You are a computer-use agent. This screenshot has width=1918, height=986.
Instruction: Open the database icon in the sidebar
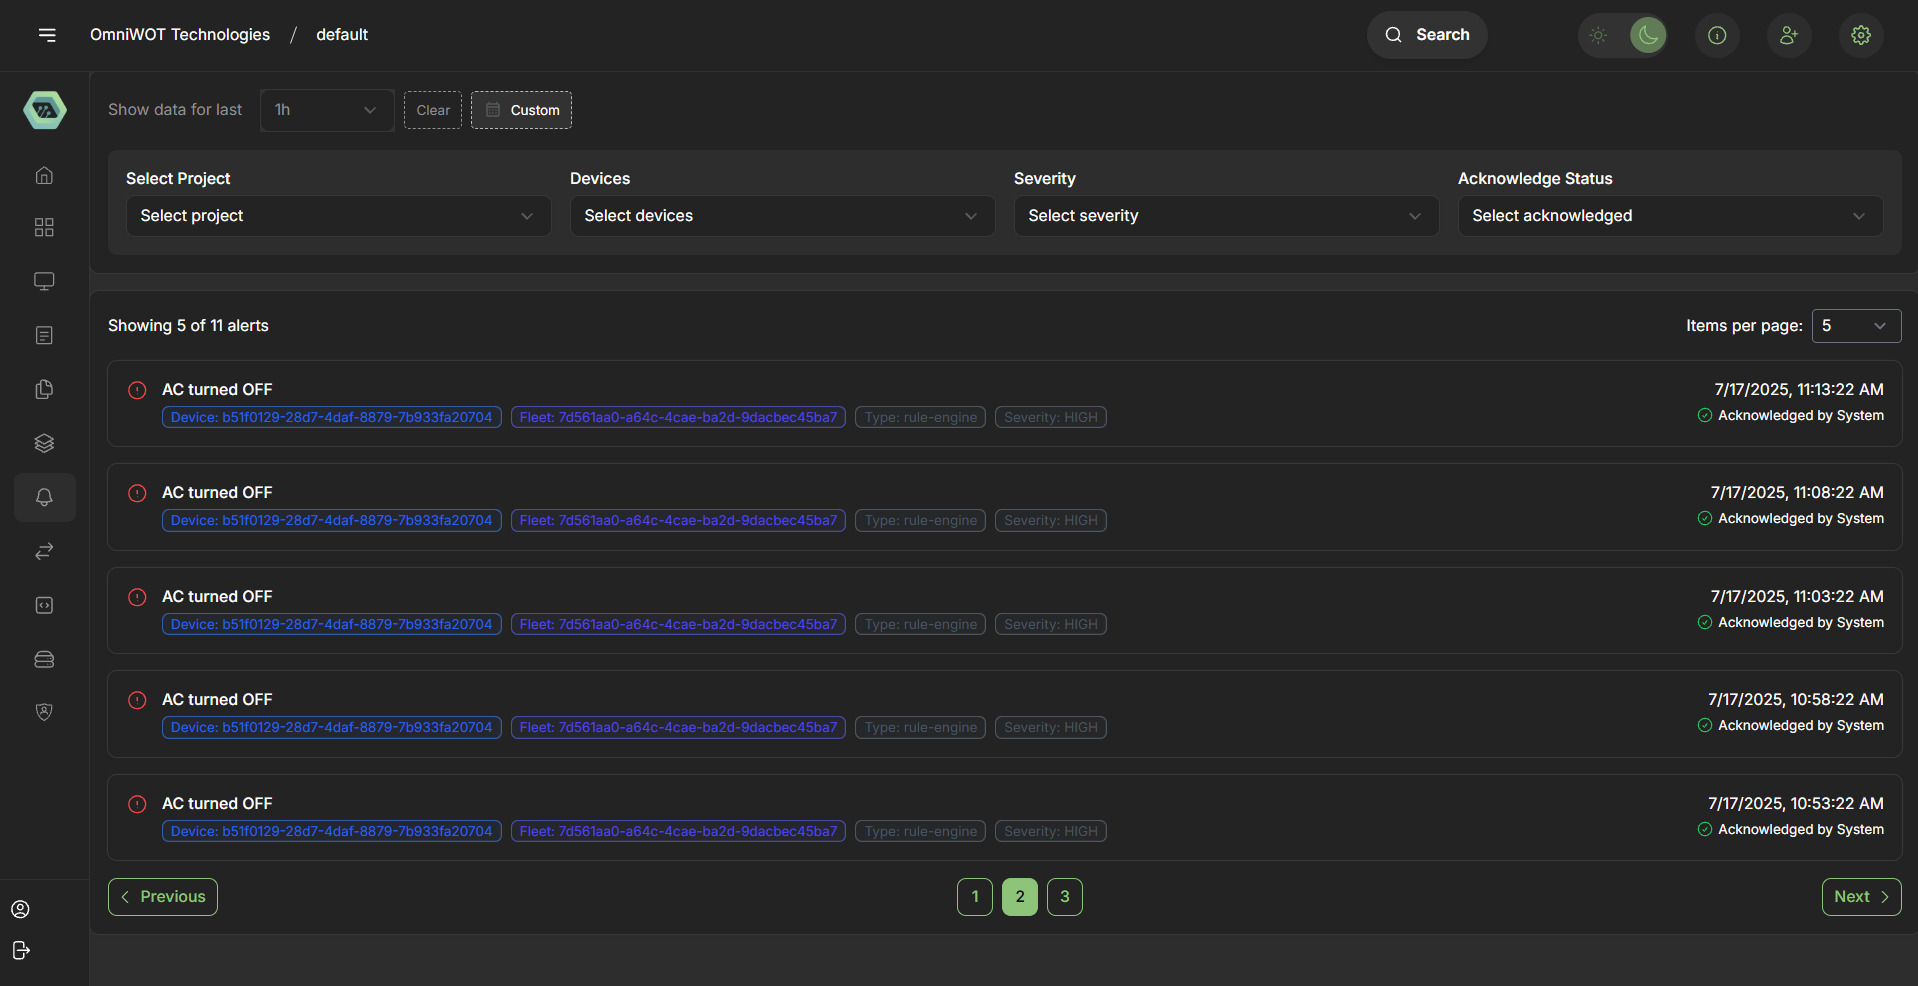pos(44,659)
